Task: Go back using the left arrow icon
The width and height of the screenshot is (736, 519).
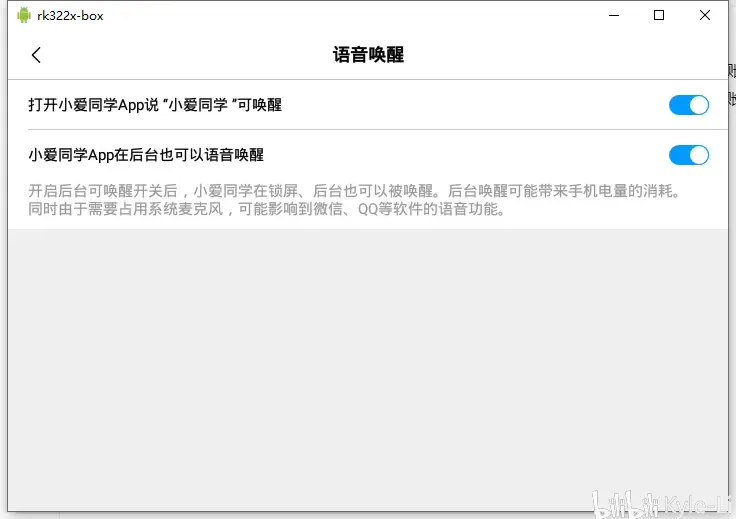Action: point(36,55)
